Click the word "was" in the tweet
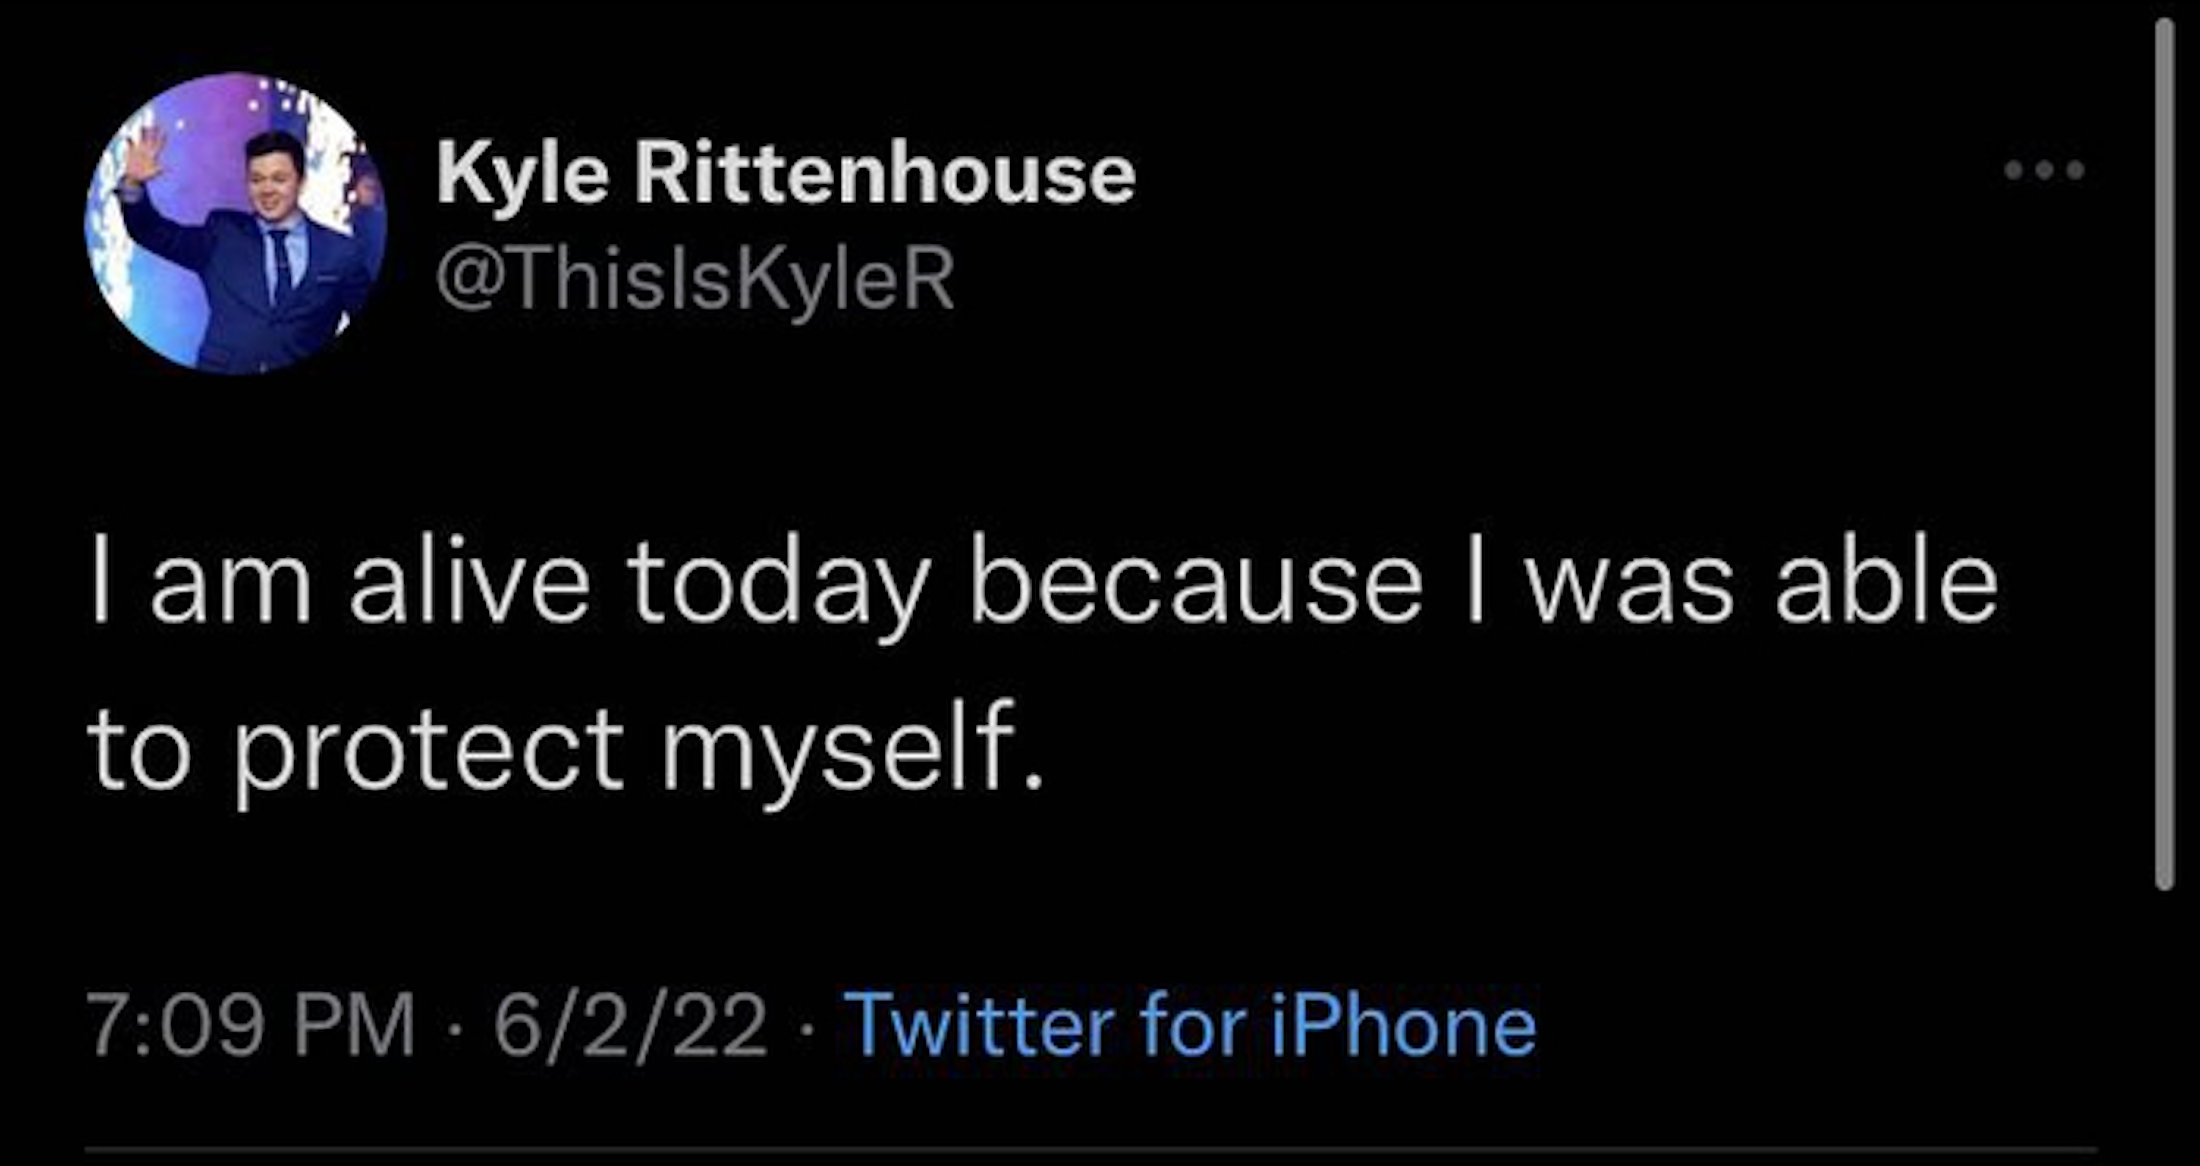The width and height of the screenshot is (2200, 1166). pos(1629,584)
